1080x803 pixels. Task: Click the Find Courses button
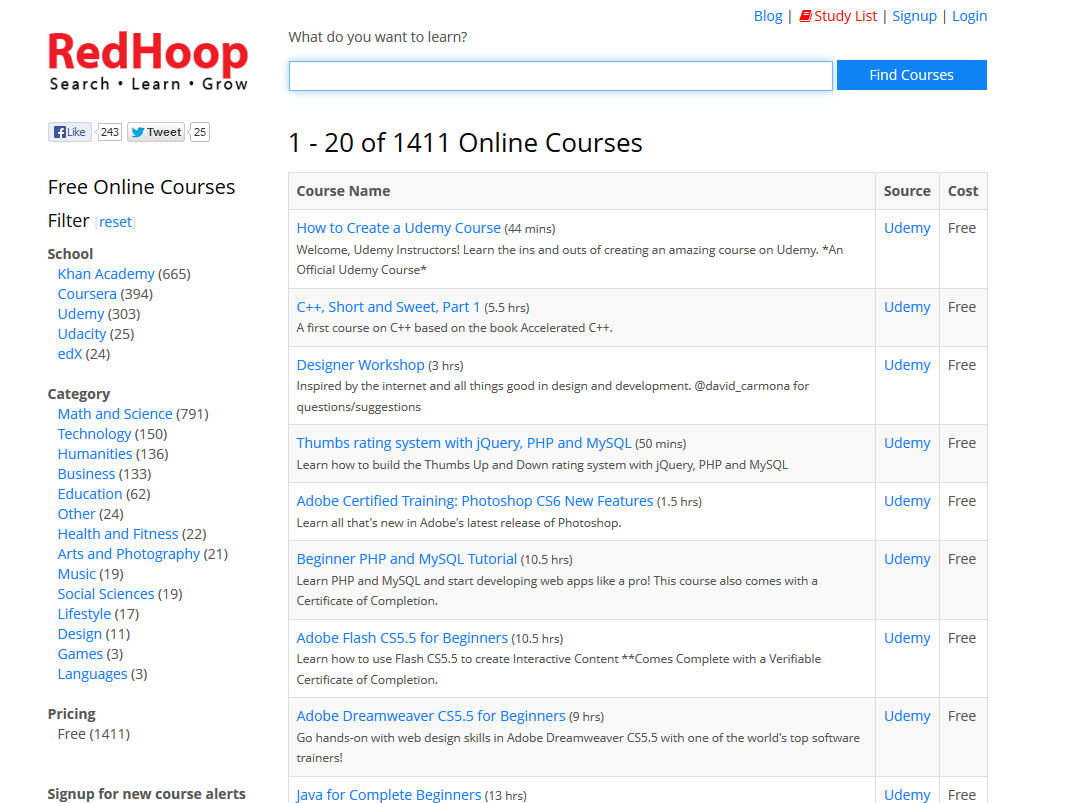[x=911, y=75]
